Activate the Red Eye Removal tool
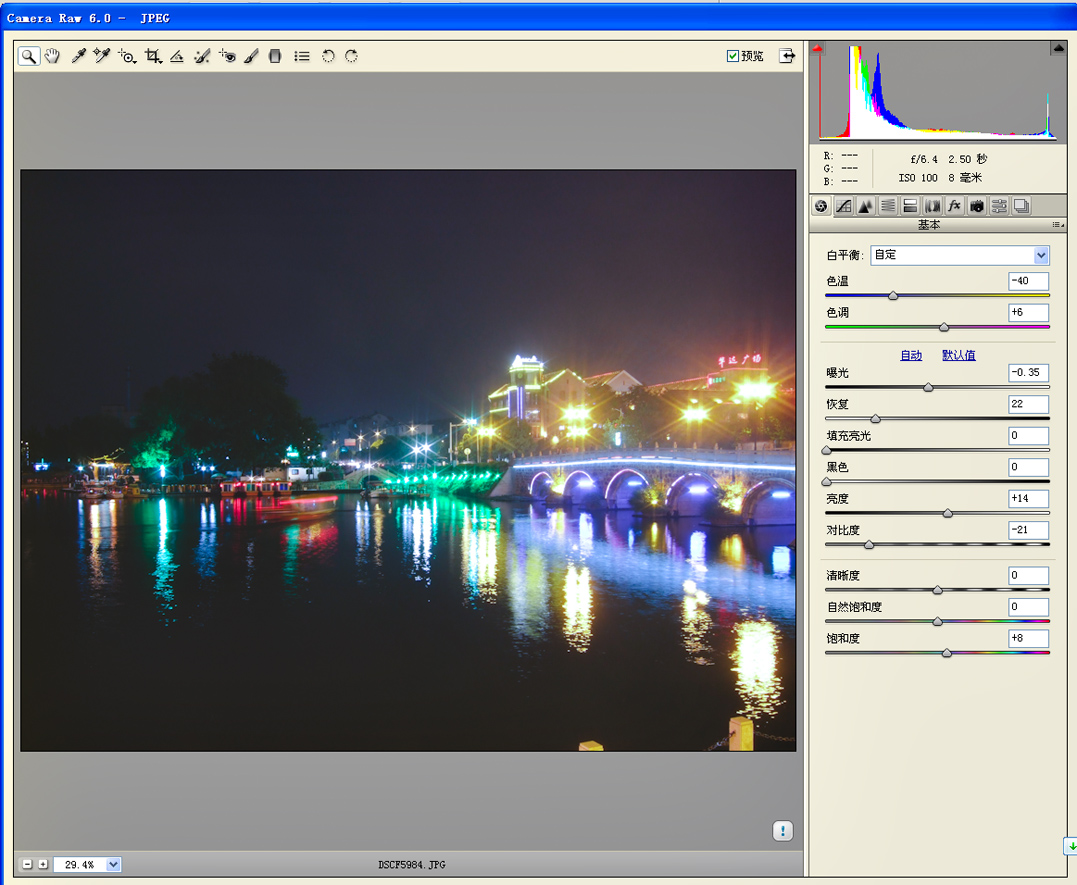The height and width of the screenshot is (885, 1077). click(x=227, y=57)
